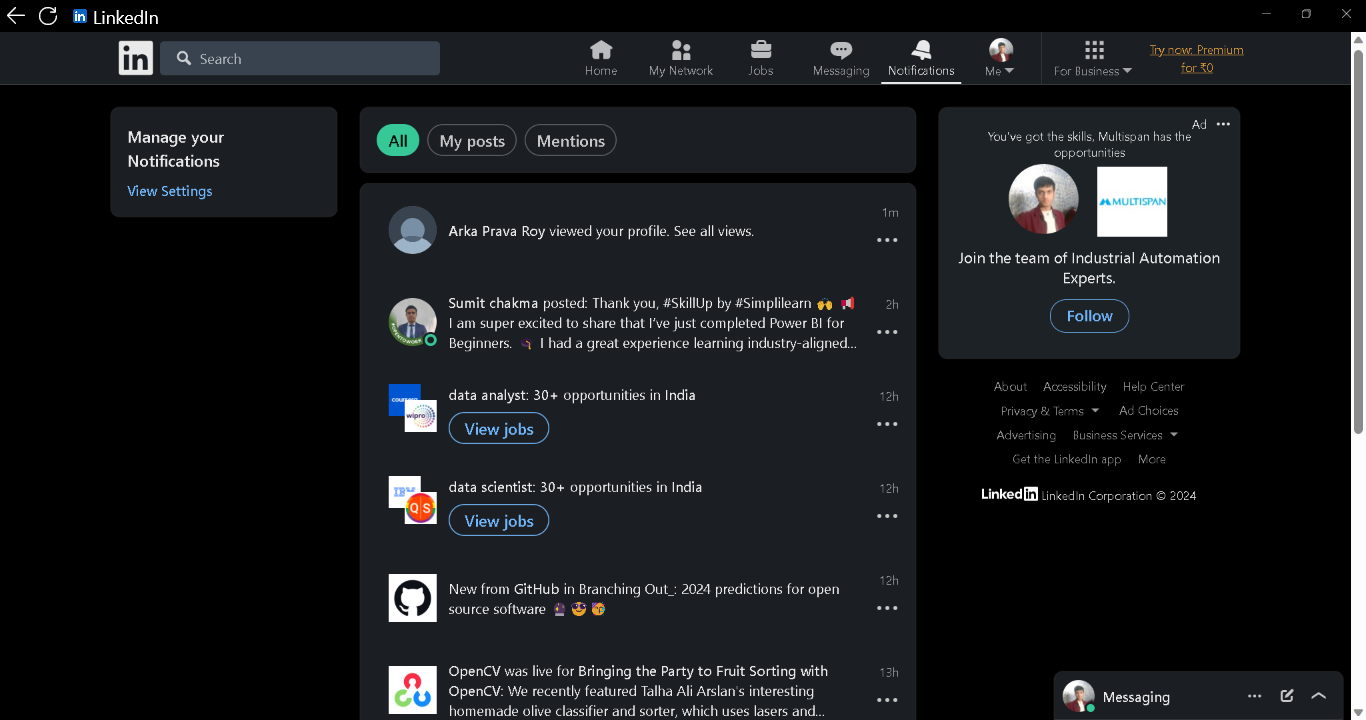This screenshot has height=720, width=1366.
Task: Click Arka Prava Roy's profile avatar
Action: pos(413,230)
